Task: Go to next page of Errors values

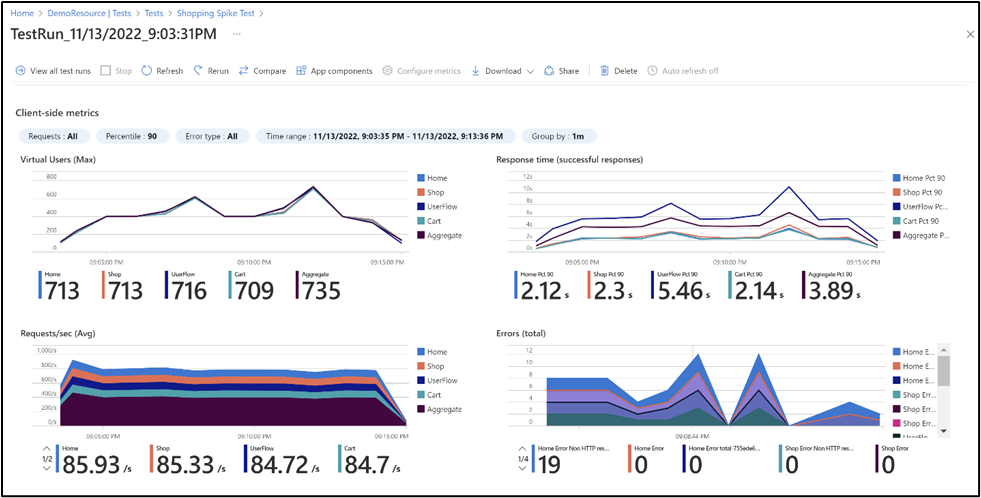Action: click(x=522, y=469)
